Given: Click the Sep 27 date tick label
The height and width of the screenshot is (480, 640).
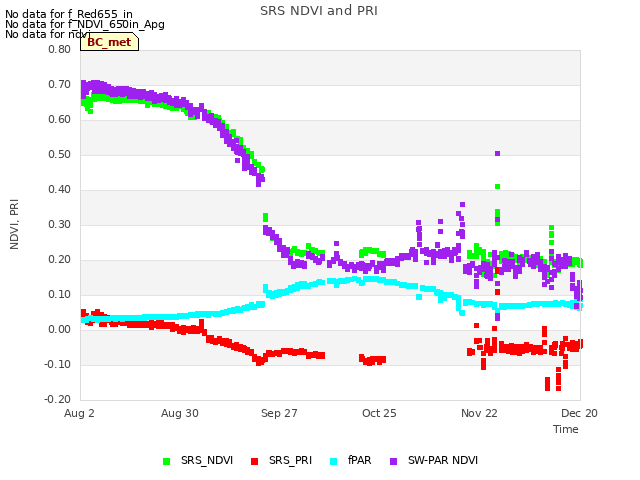Looking at the screenshot, I should click(x=279, y=413).
